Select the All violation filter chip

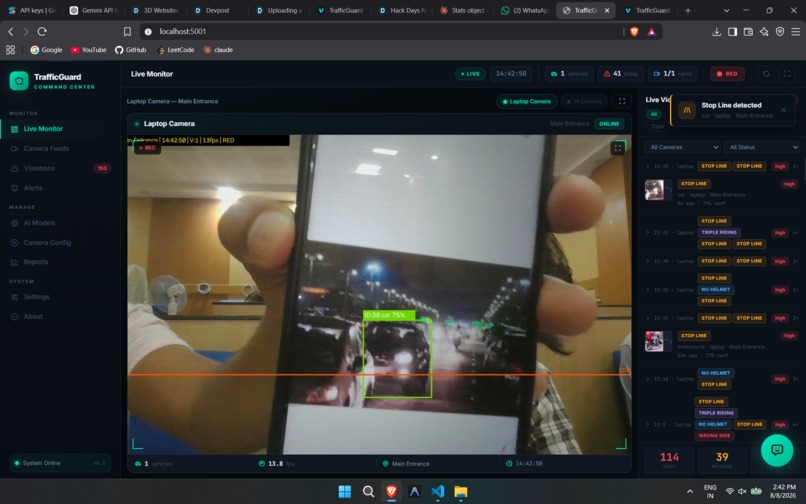click(x=654, y=114)
